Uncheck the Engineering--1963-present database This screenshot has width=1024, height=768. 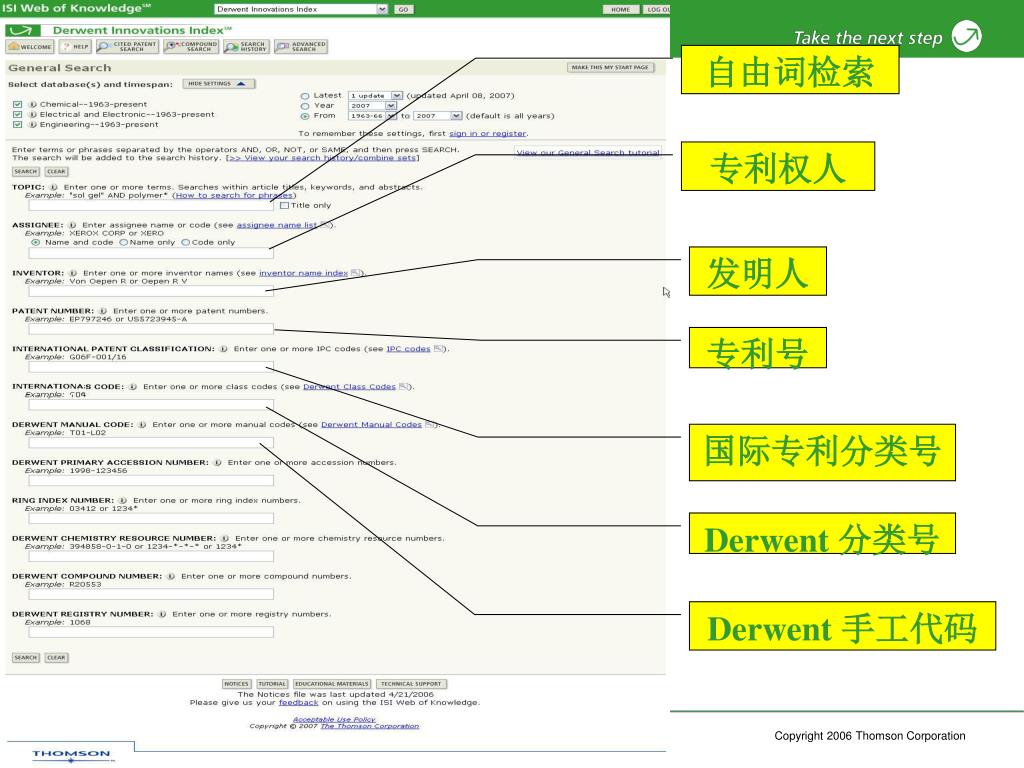tap(18, 125)
